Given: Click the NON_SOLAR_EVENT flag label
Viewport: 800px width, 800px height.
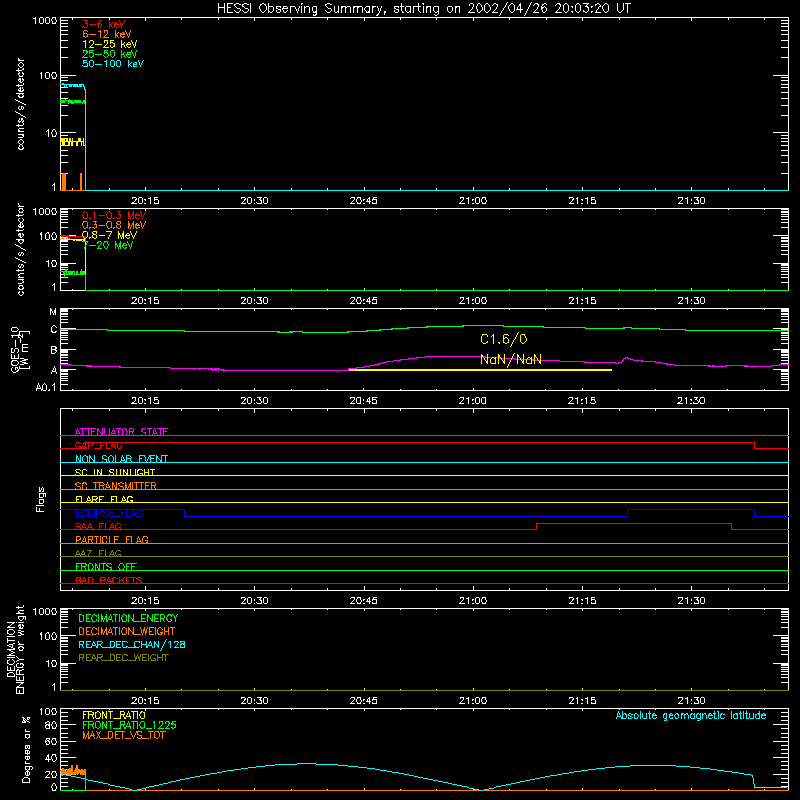Looking at the screenshot, I should point(121,459).
